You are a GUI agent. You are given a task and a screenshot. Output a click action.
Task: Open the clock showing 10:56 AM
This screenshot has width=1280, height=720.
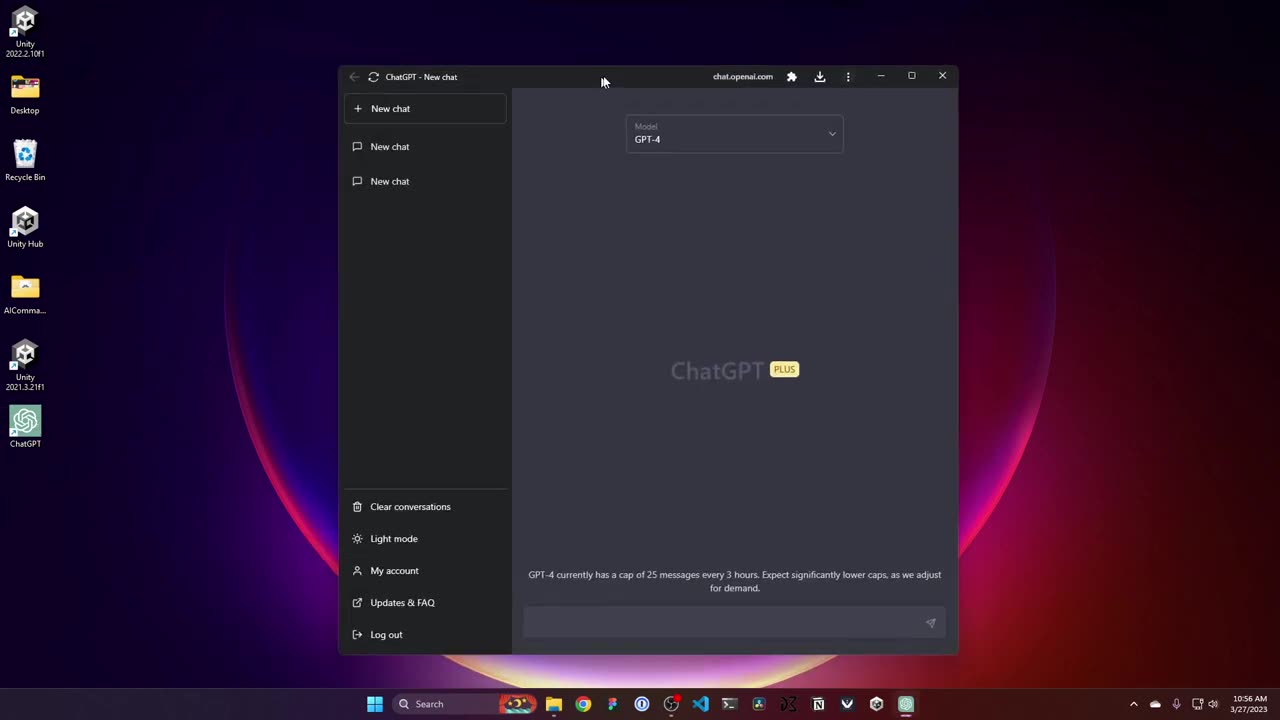click(1250, 704)
